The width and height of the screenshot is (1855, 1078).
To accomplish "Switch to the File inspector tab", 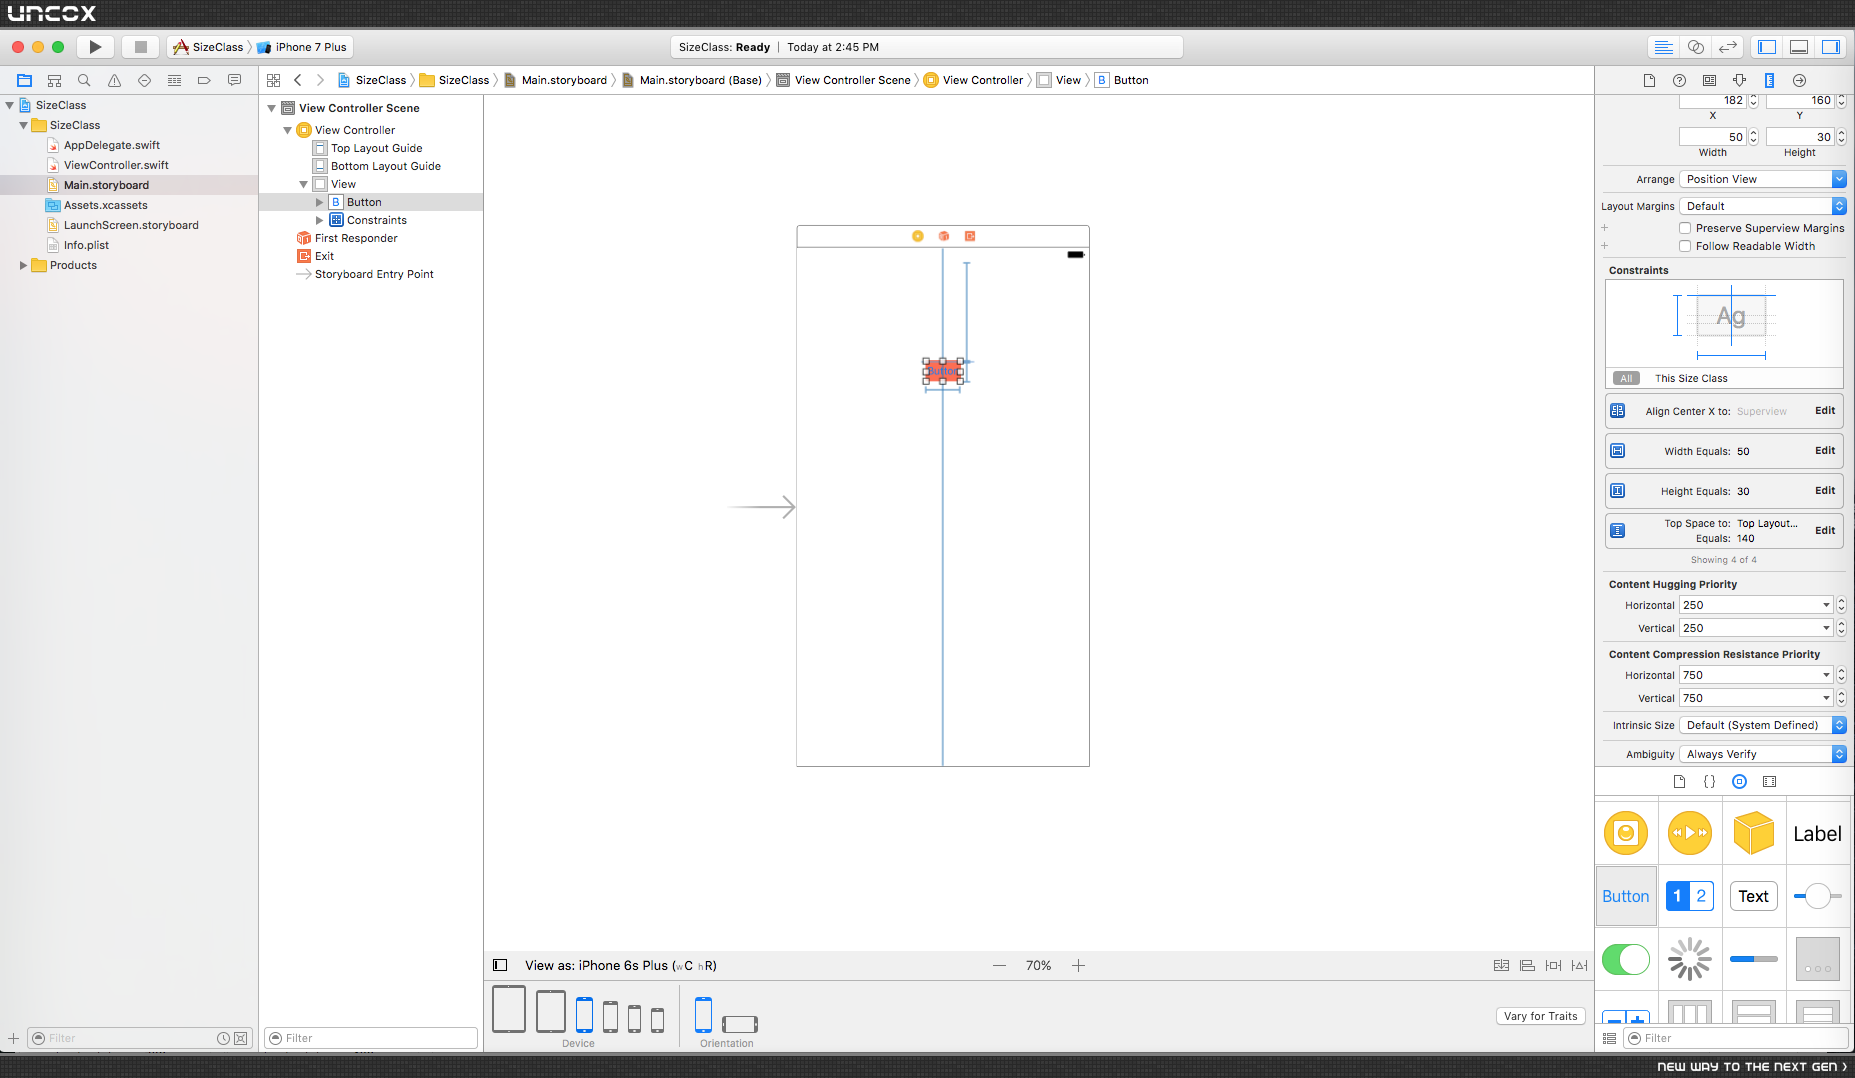I will [x=1649, y=80].
